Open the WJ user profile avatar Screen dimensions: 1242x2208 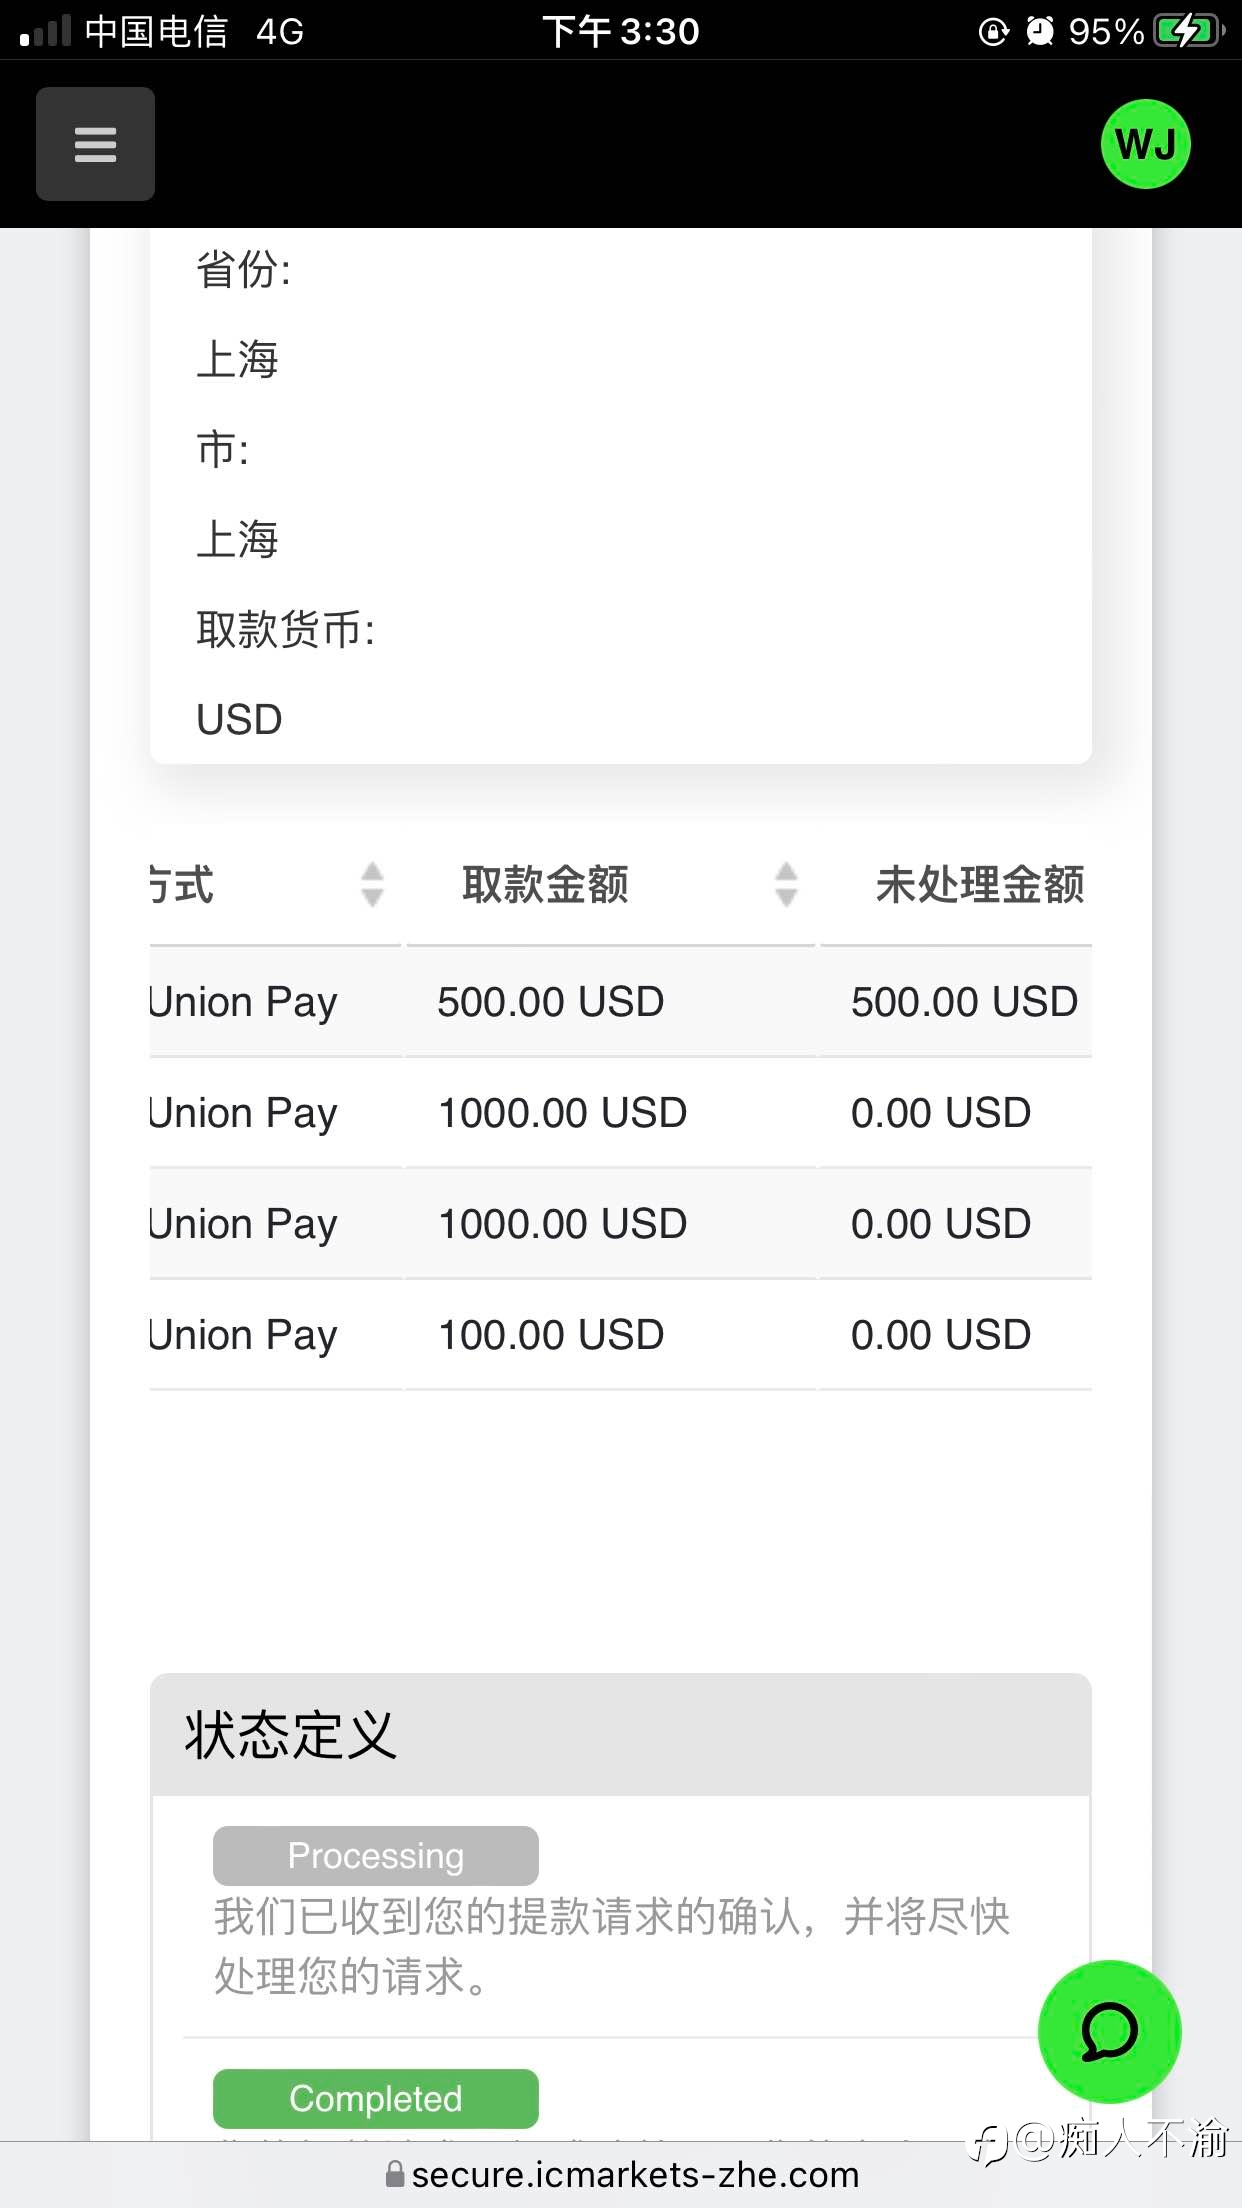1145,144
